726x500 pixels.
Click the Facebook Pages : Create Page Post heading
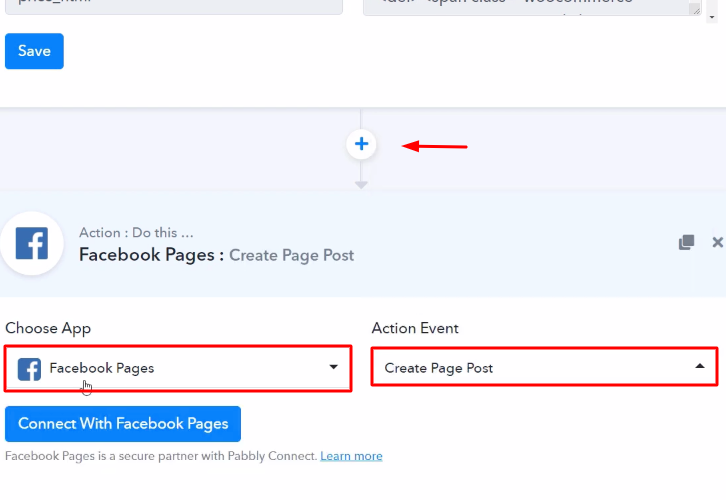[x=216, y=255]
